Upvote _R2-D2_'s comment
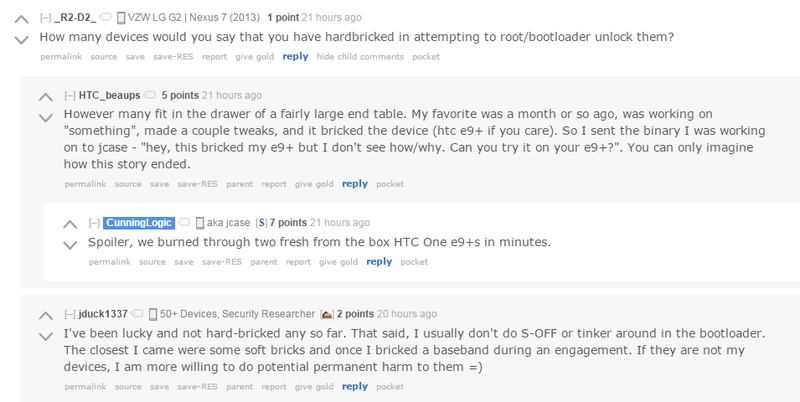 pyautogui.click(x=21, y=19)
